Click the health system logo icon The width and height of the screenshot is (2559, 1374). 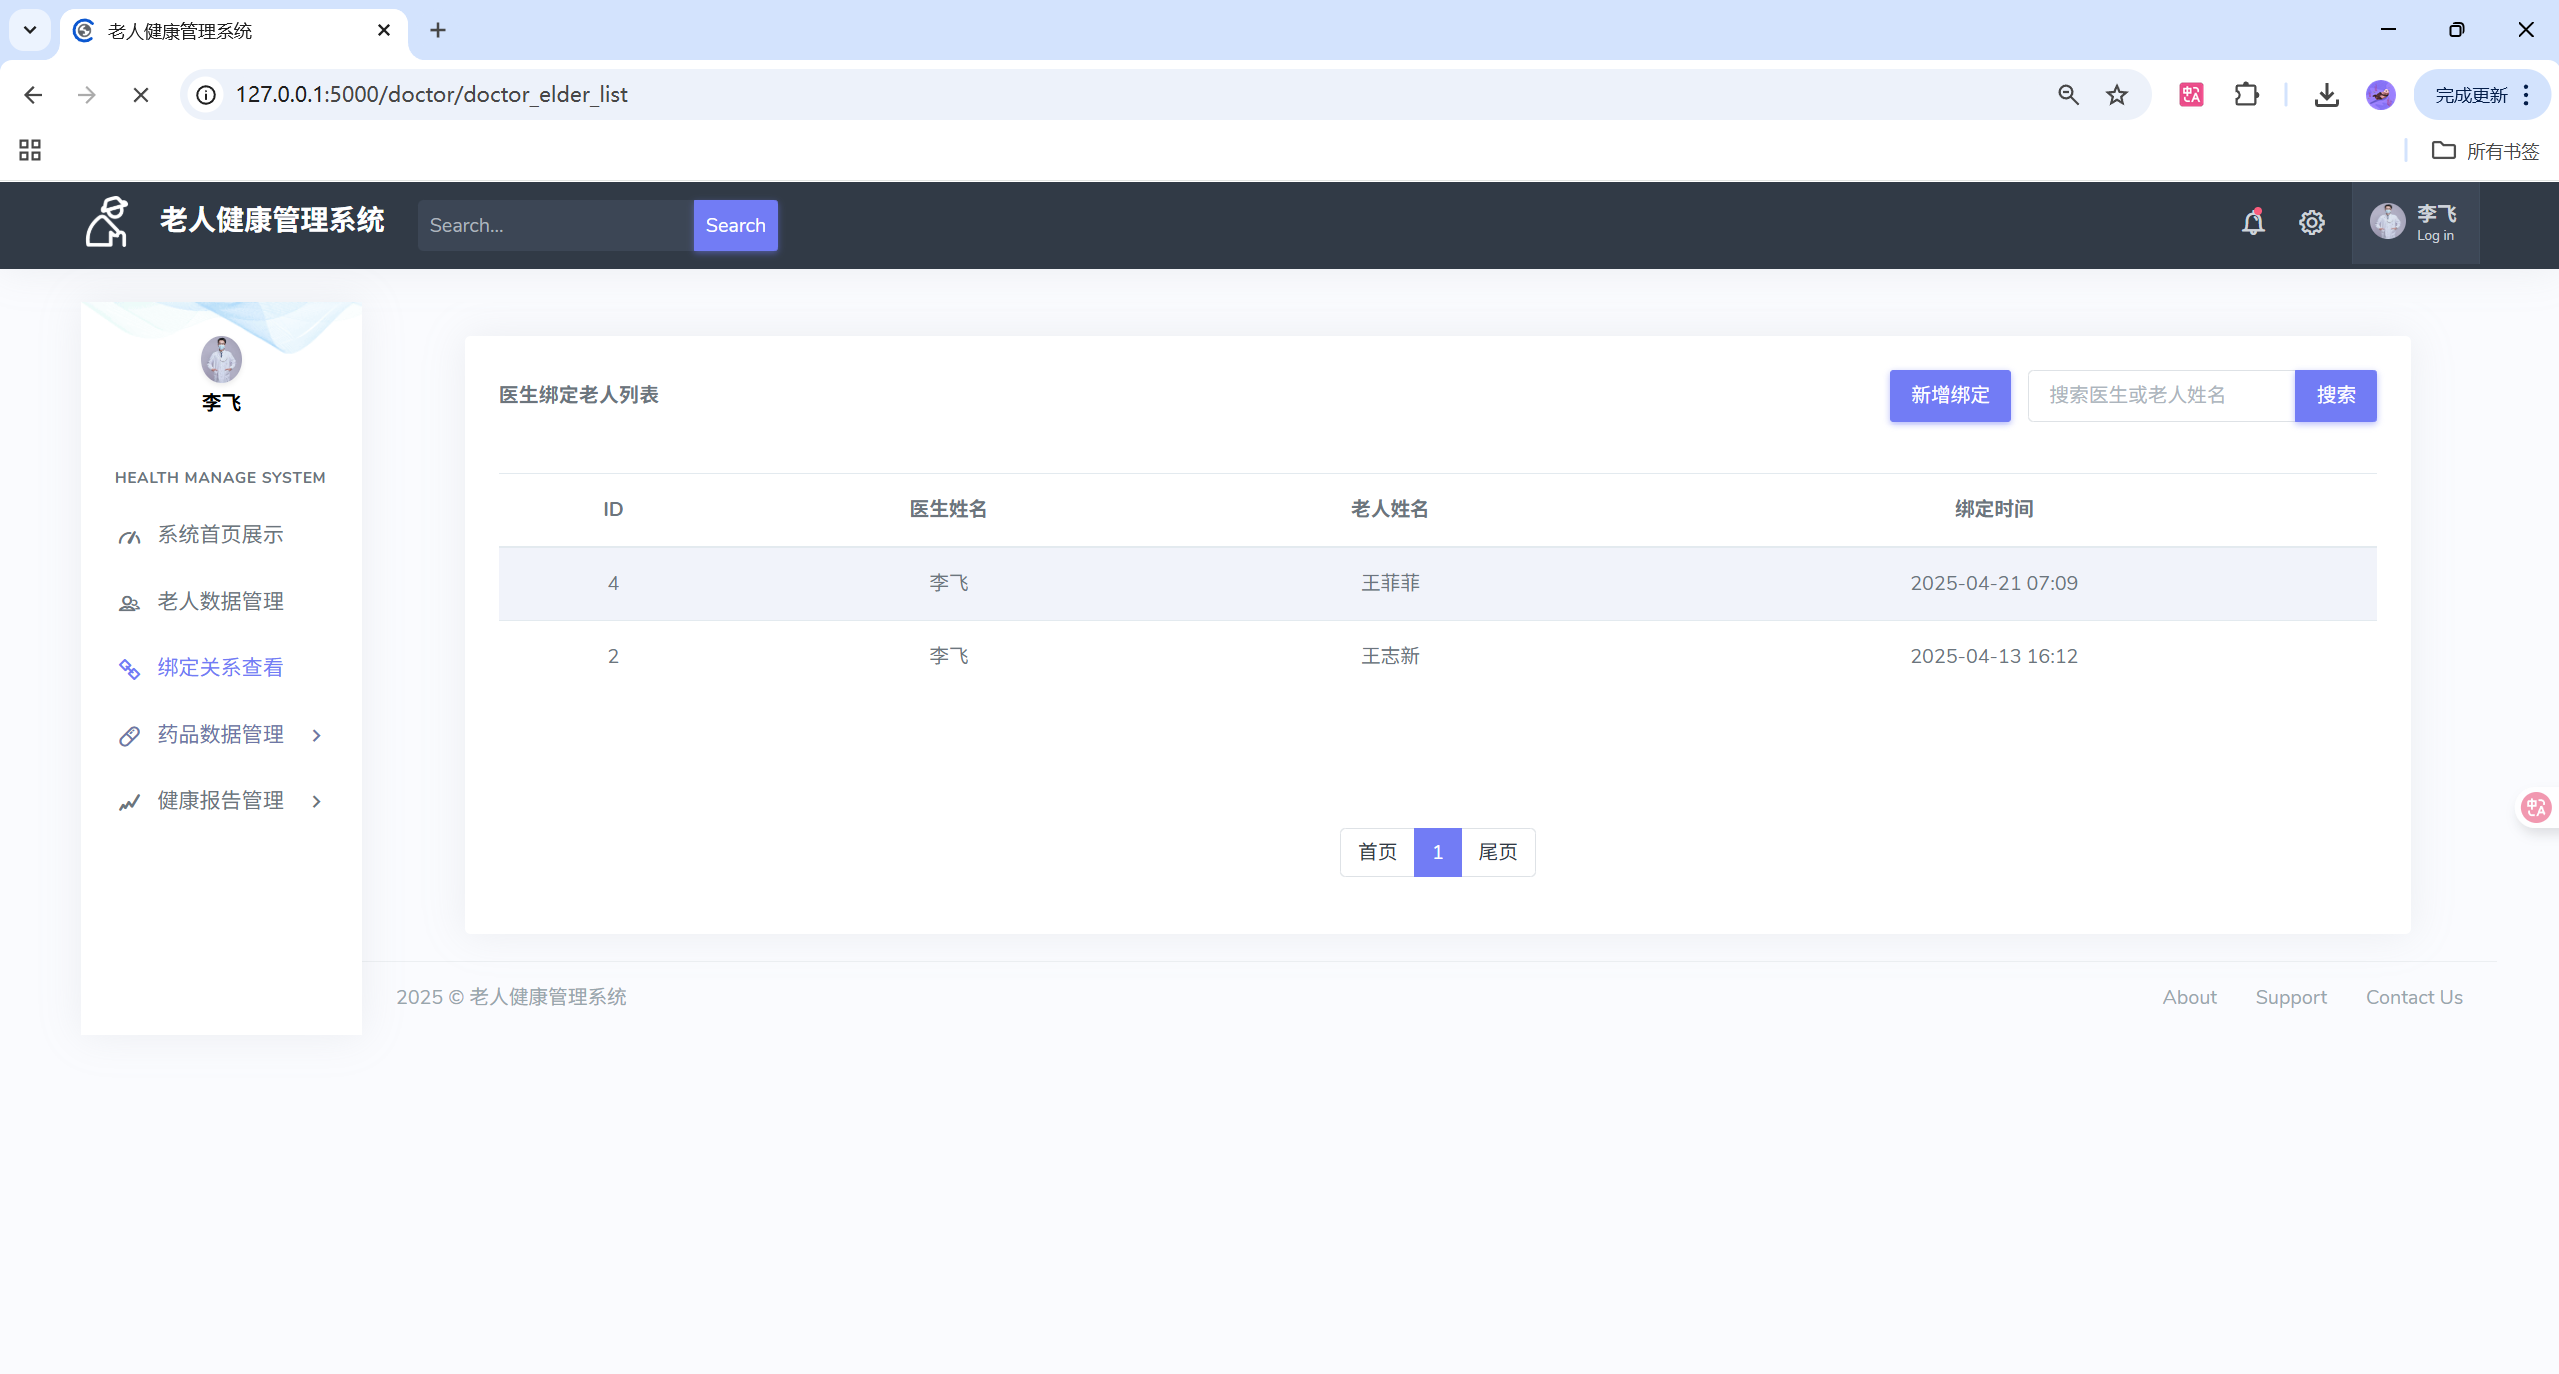click(107, 221)
